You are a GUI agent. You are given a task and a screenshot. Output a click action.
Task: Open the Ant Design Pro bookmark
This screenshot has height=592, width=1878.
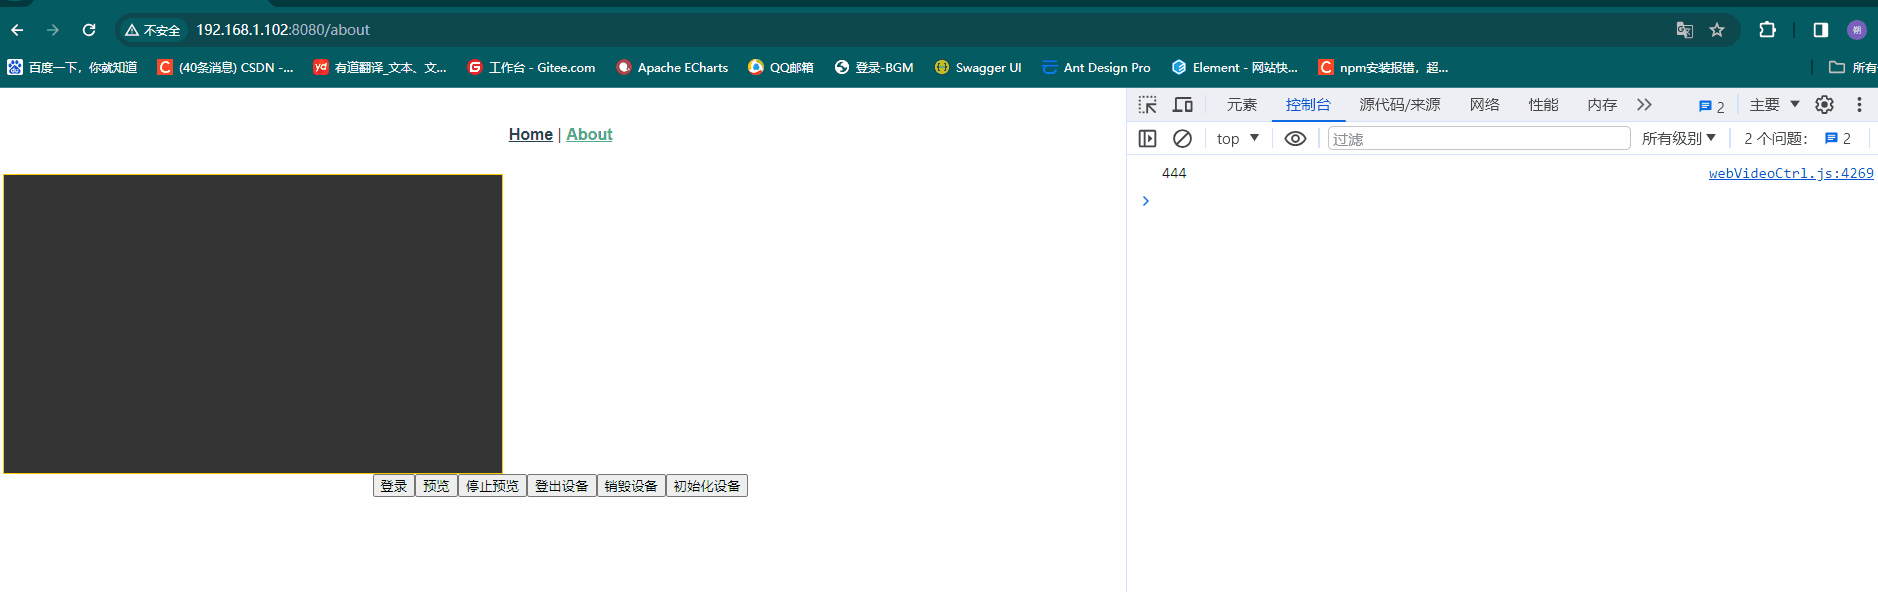tap(1096, 67)
